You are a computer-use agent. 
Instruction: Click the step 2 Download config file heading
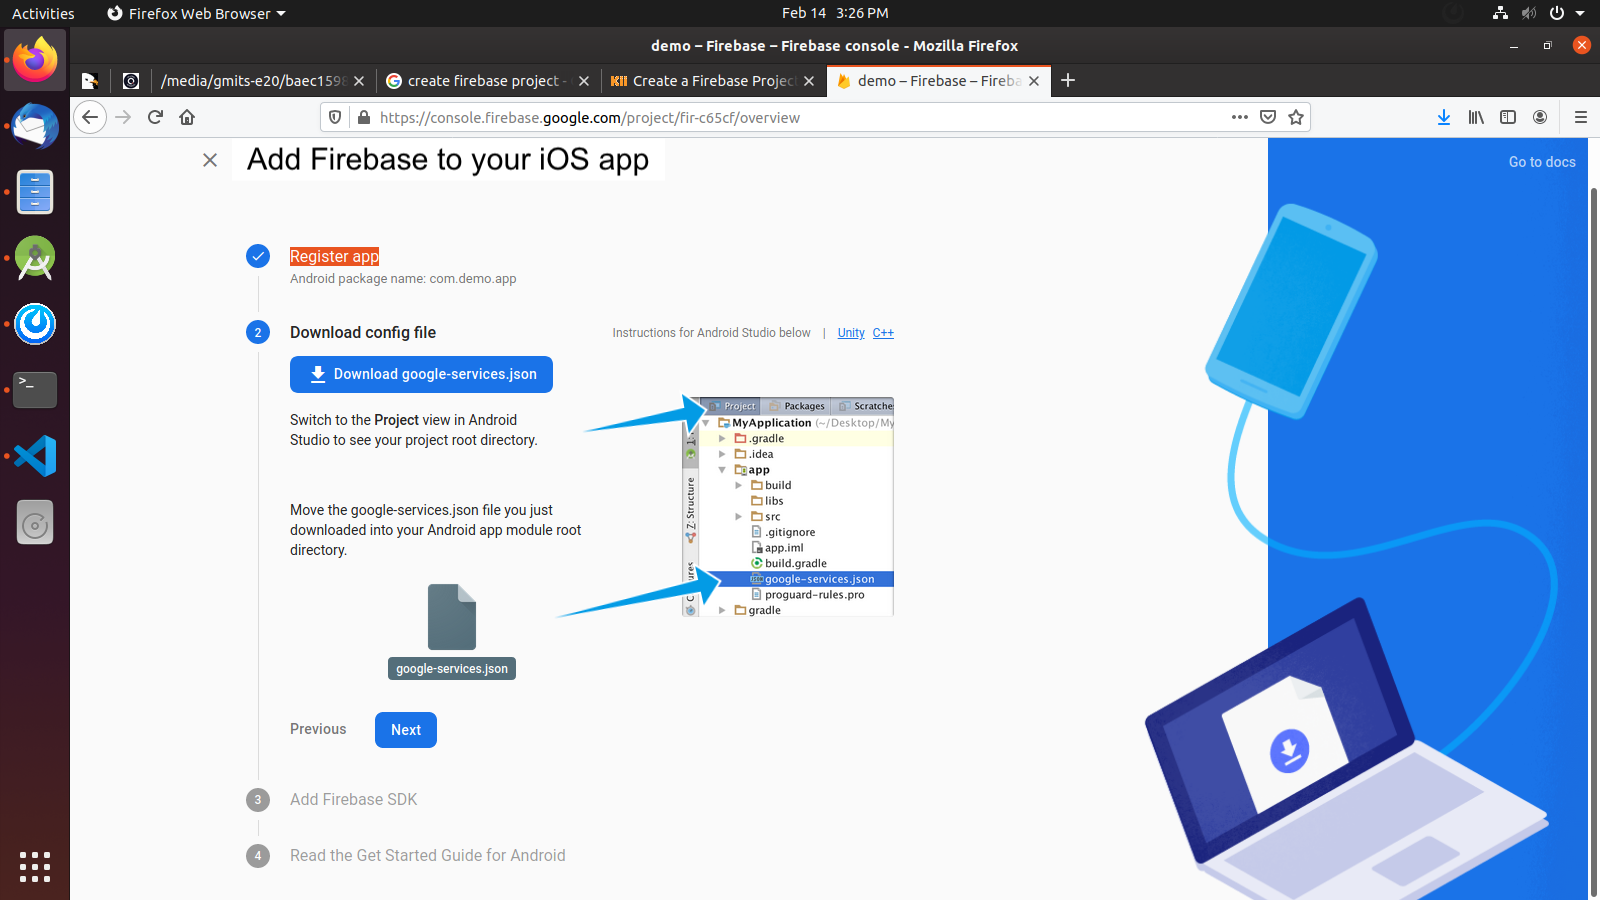click(363, 332)
